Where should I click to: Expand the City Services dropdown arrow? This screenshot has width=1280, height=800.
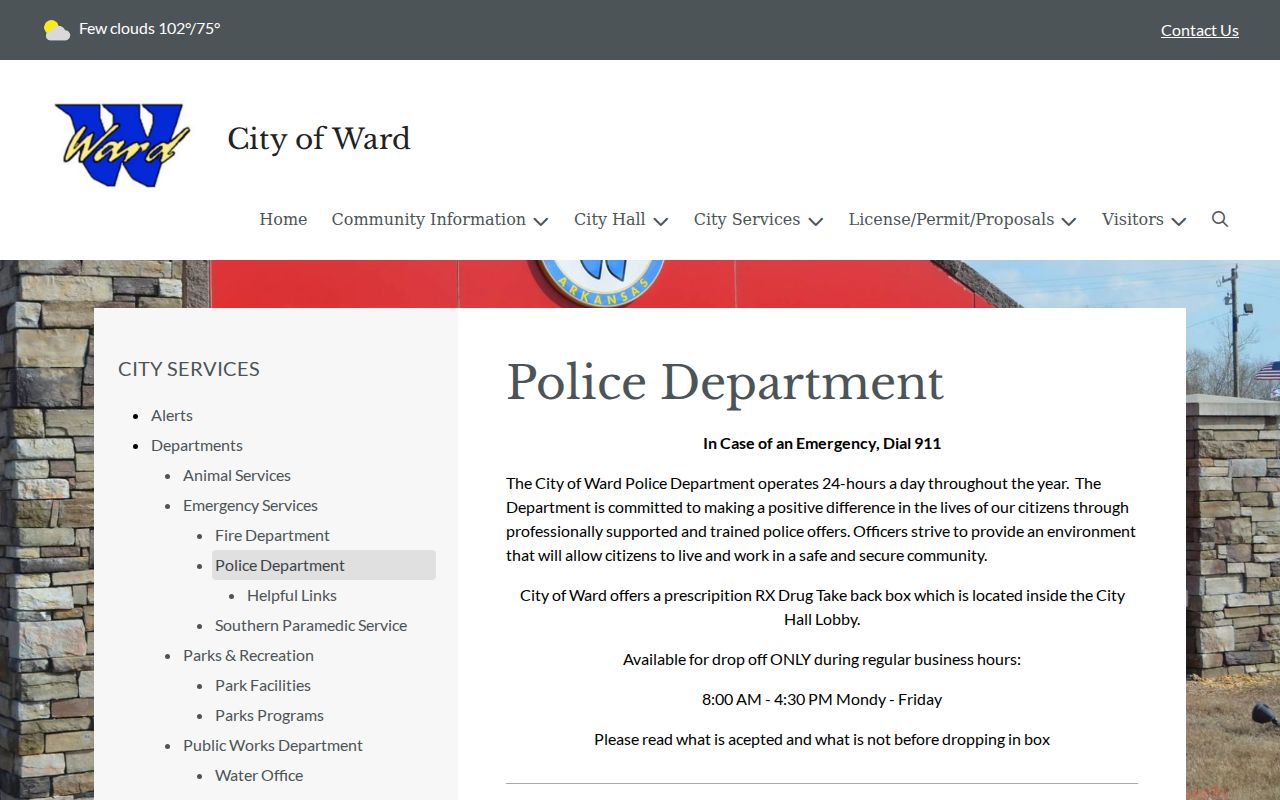tap(816, 221)
